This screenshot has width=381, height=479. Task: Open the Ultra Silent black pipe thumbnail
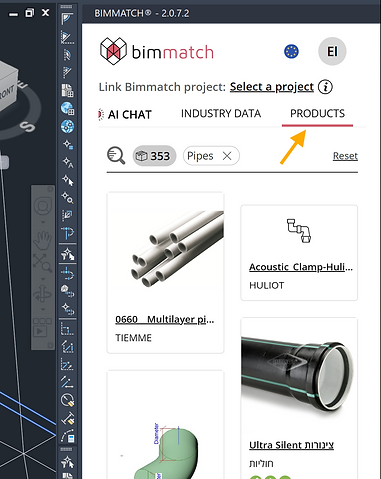coord(299,376)
